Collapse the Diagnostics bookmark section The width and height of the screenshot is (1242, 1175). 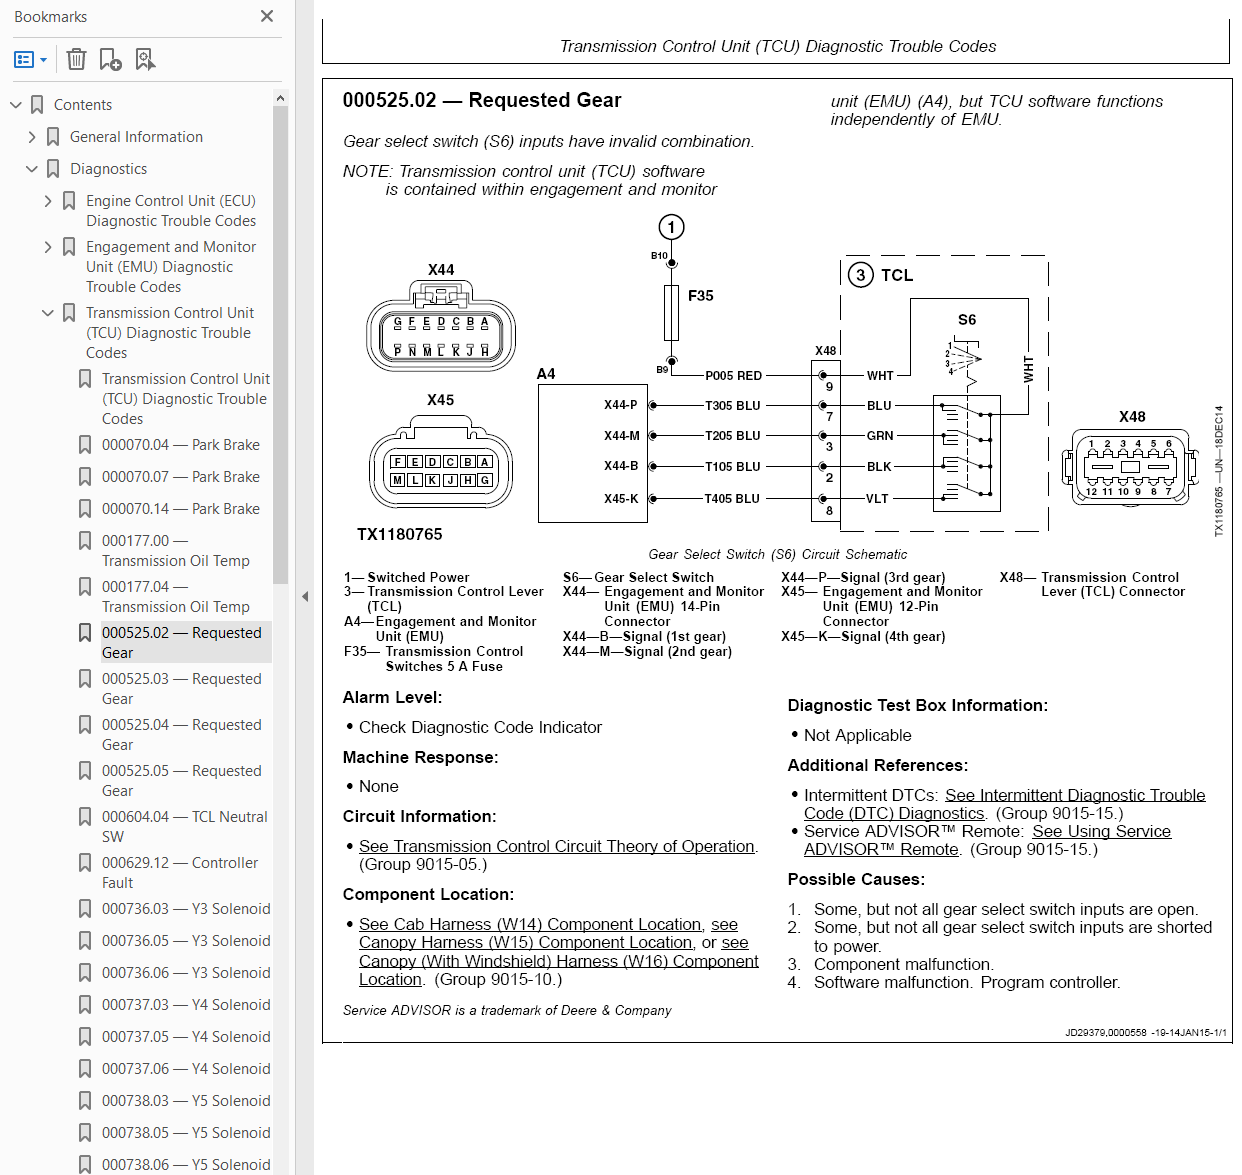click(x=32, y=169)
